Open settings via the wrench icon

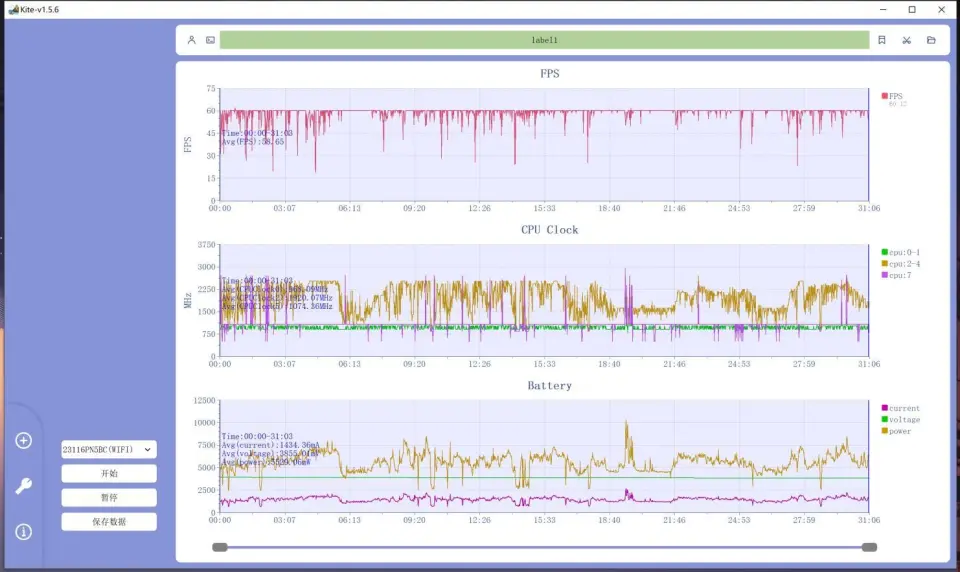point(24,487)
